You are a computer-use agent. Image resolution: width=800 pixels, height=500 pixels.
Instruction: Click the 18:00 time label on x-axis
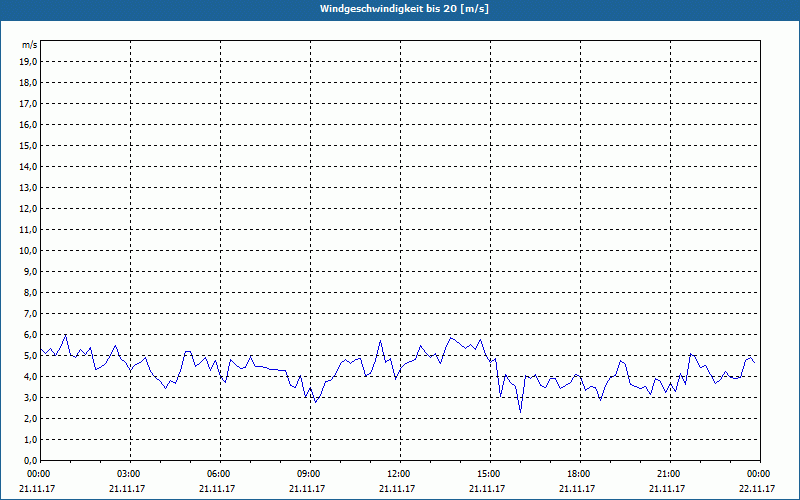pyautogui.click(x=581, y=474)
